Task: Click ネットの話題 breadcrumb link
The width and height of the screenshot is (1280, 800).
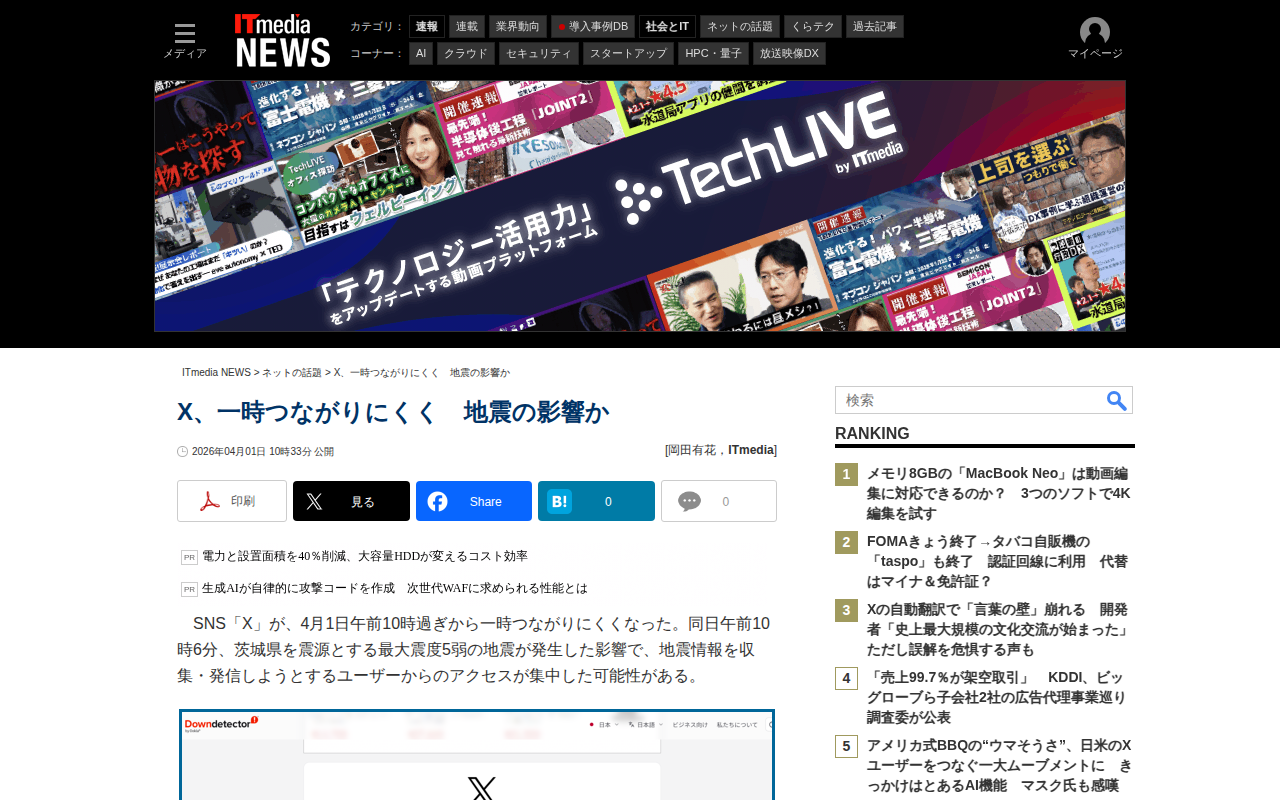Action: pos(292,373)
